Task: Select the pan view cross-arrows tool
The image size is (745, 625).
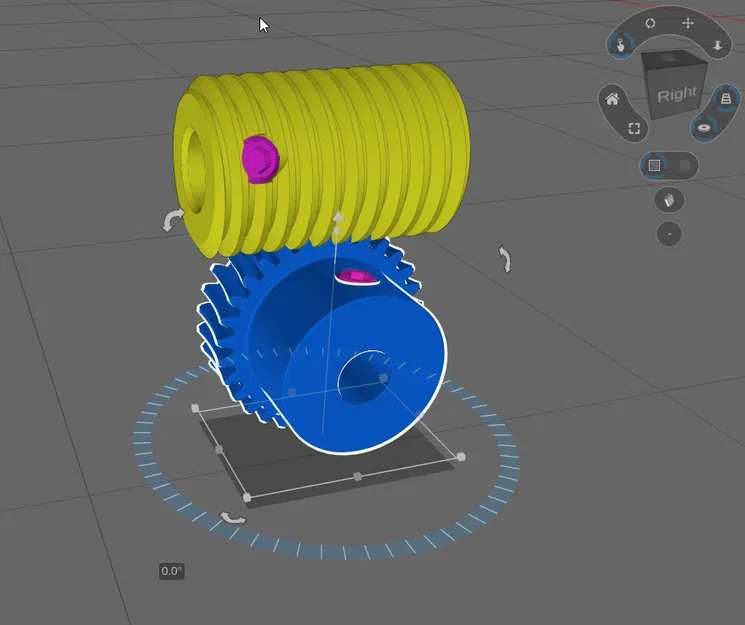Action: [x=688, y=23]
